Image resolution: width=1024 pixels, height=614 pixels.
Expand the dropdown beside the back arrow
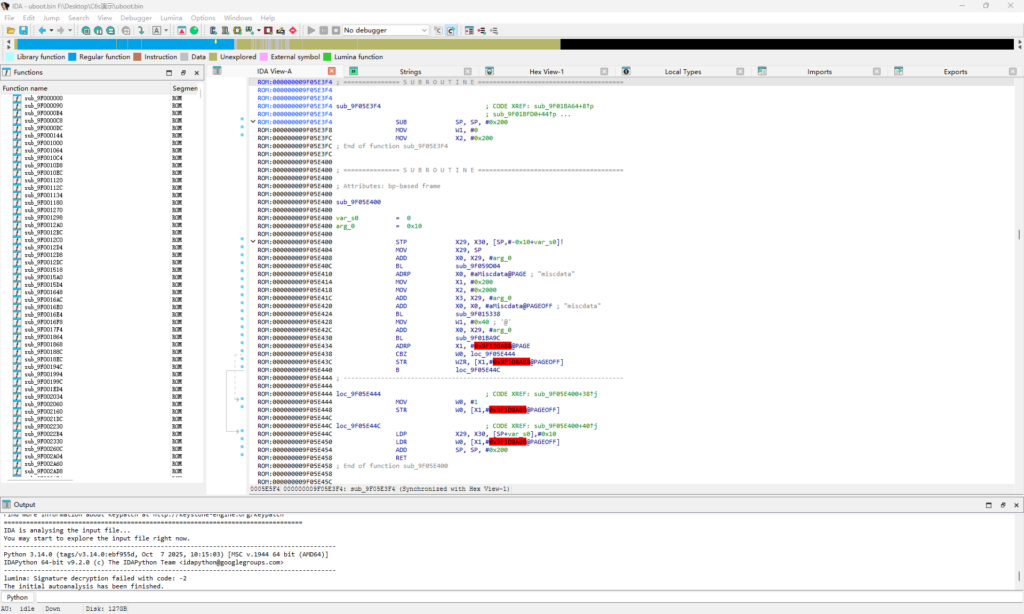(x=51, y=30)
